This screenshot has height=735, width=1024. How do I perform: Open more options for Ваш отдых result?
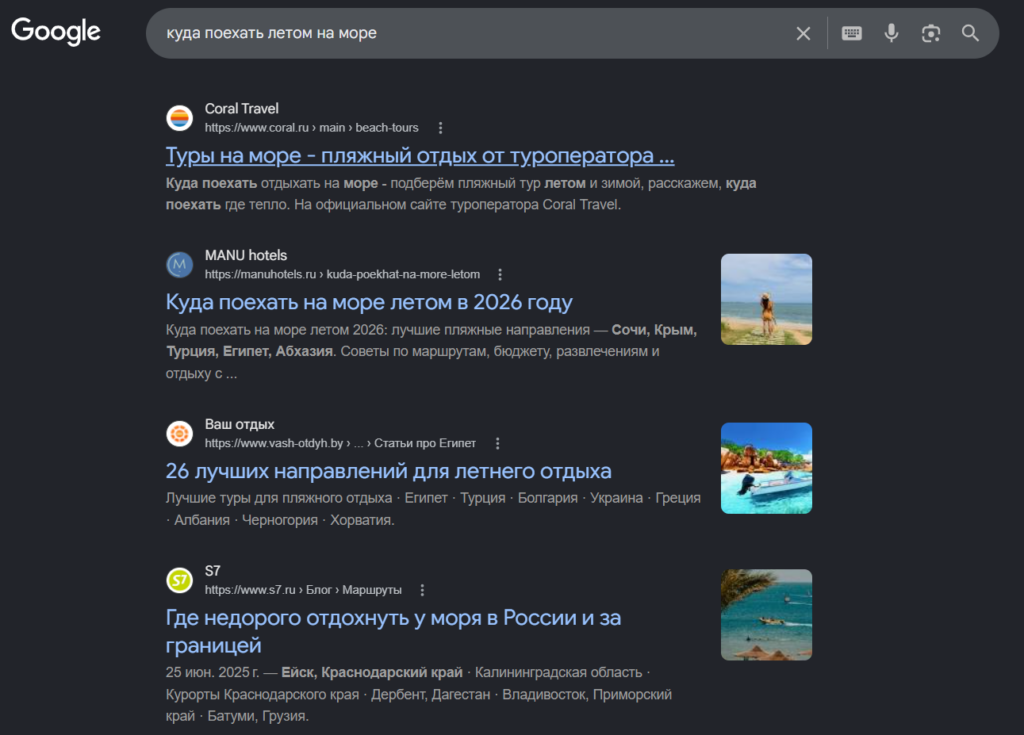tap(498, 444)
